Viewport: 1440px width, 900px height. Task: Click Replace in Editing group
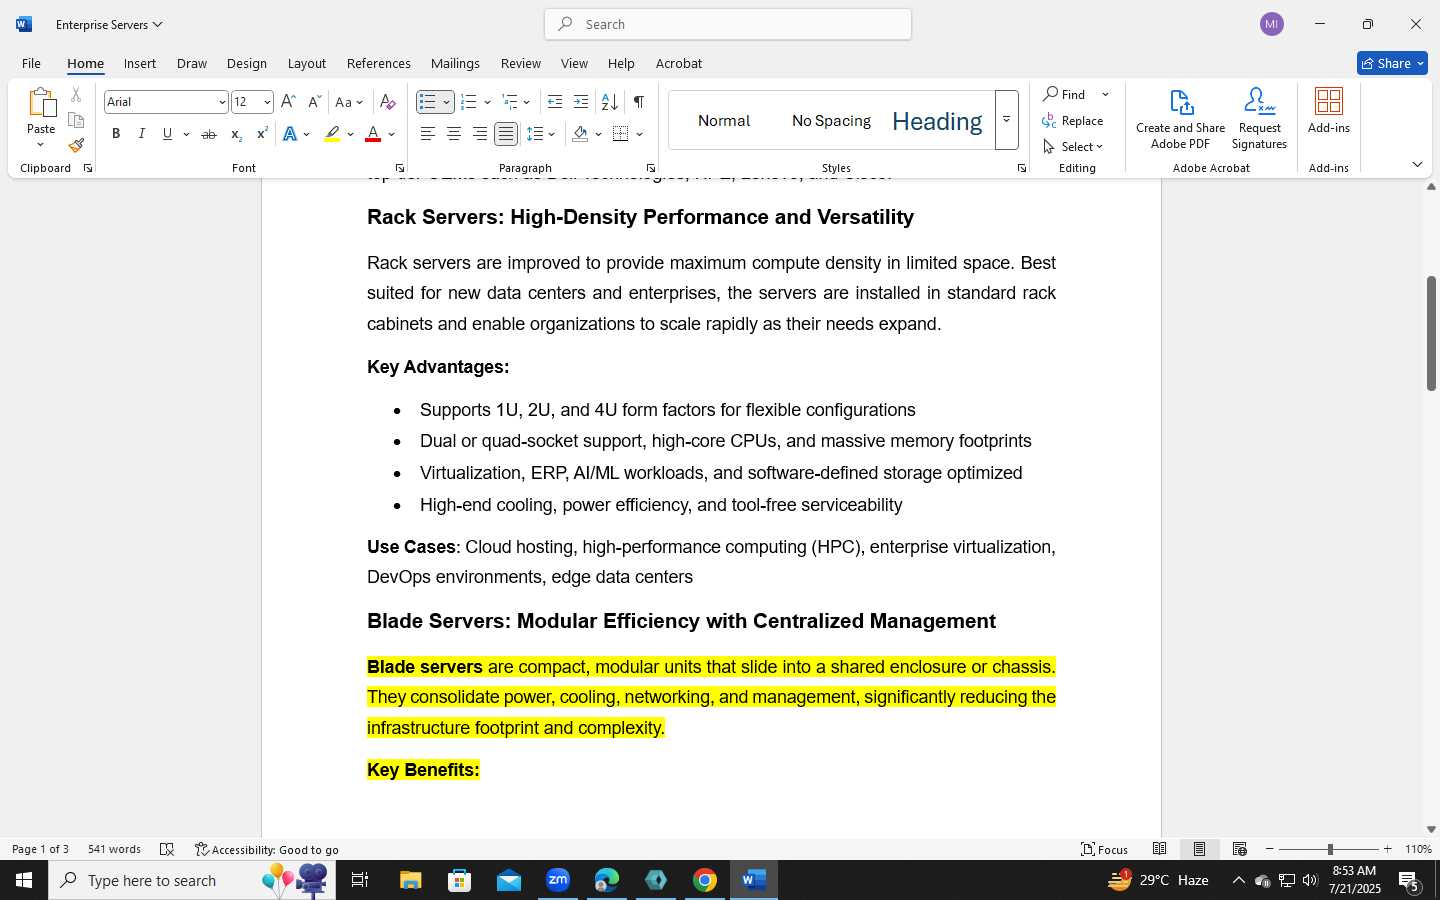pos(1073,121)
